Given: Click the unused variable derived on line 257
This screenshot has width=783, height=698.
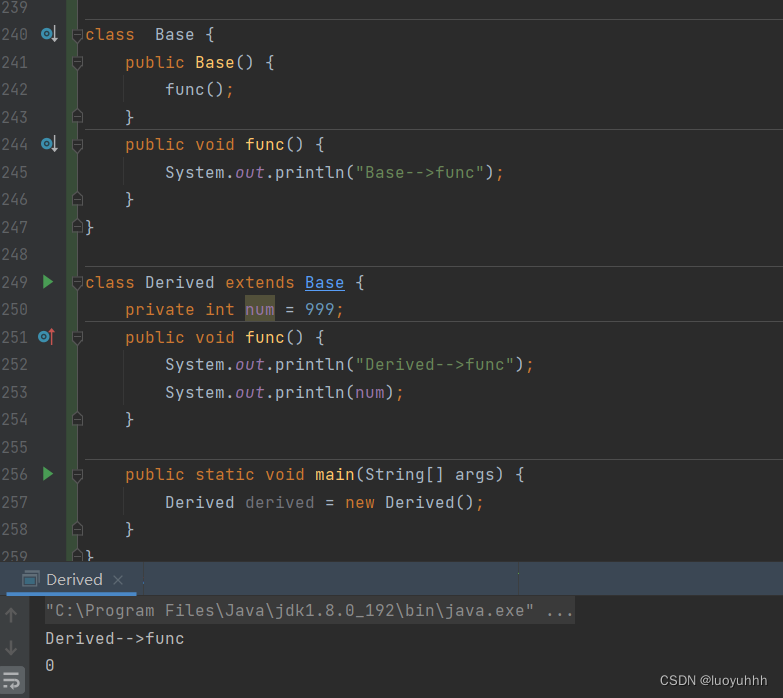Looking at the screenshot, I should click(x=280, y=502).
